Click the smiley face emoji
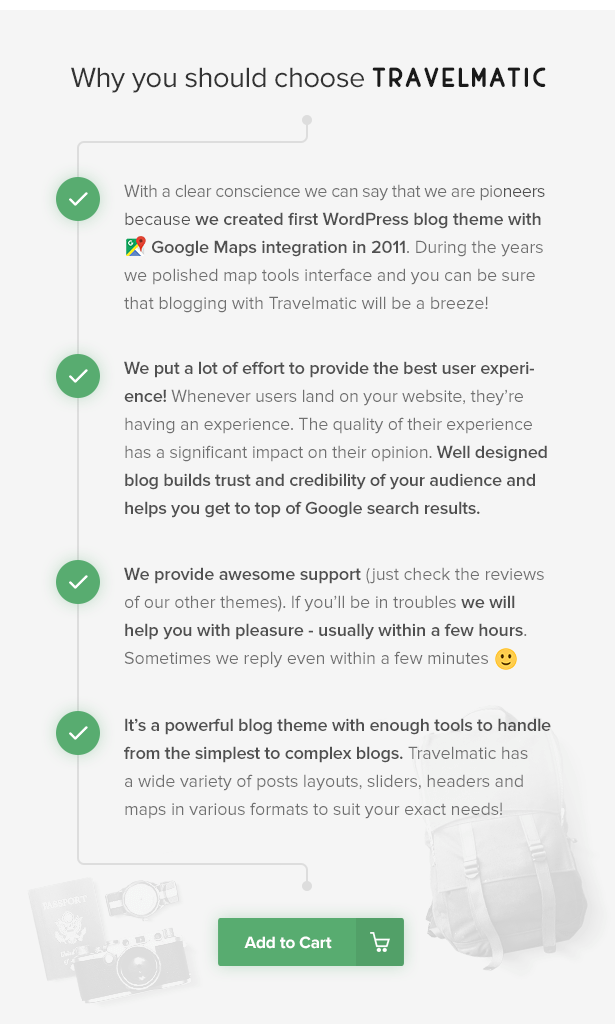 (506, 659)
